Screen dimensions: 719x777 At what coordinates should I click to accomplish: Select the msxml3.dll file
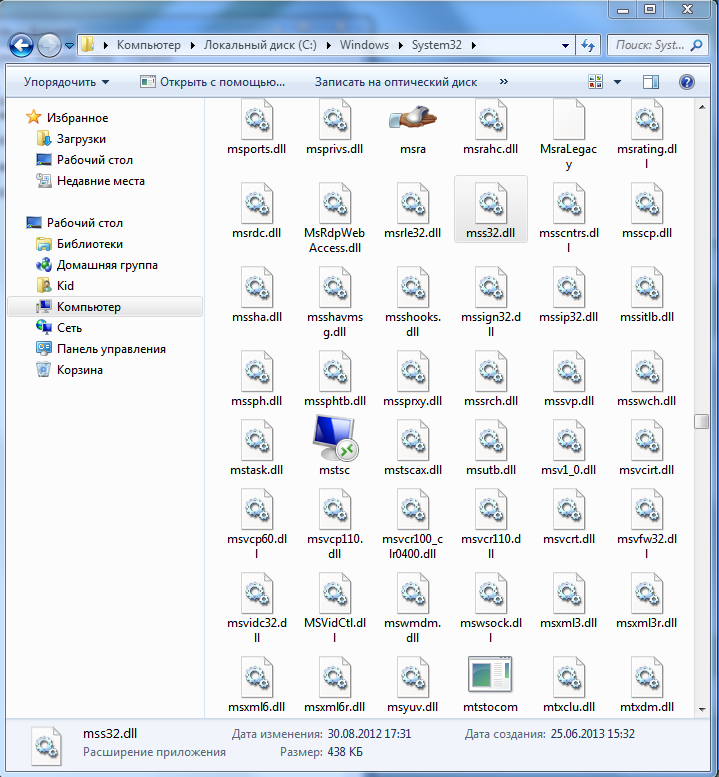pos(568,602)
